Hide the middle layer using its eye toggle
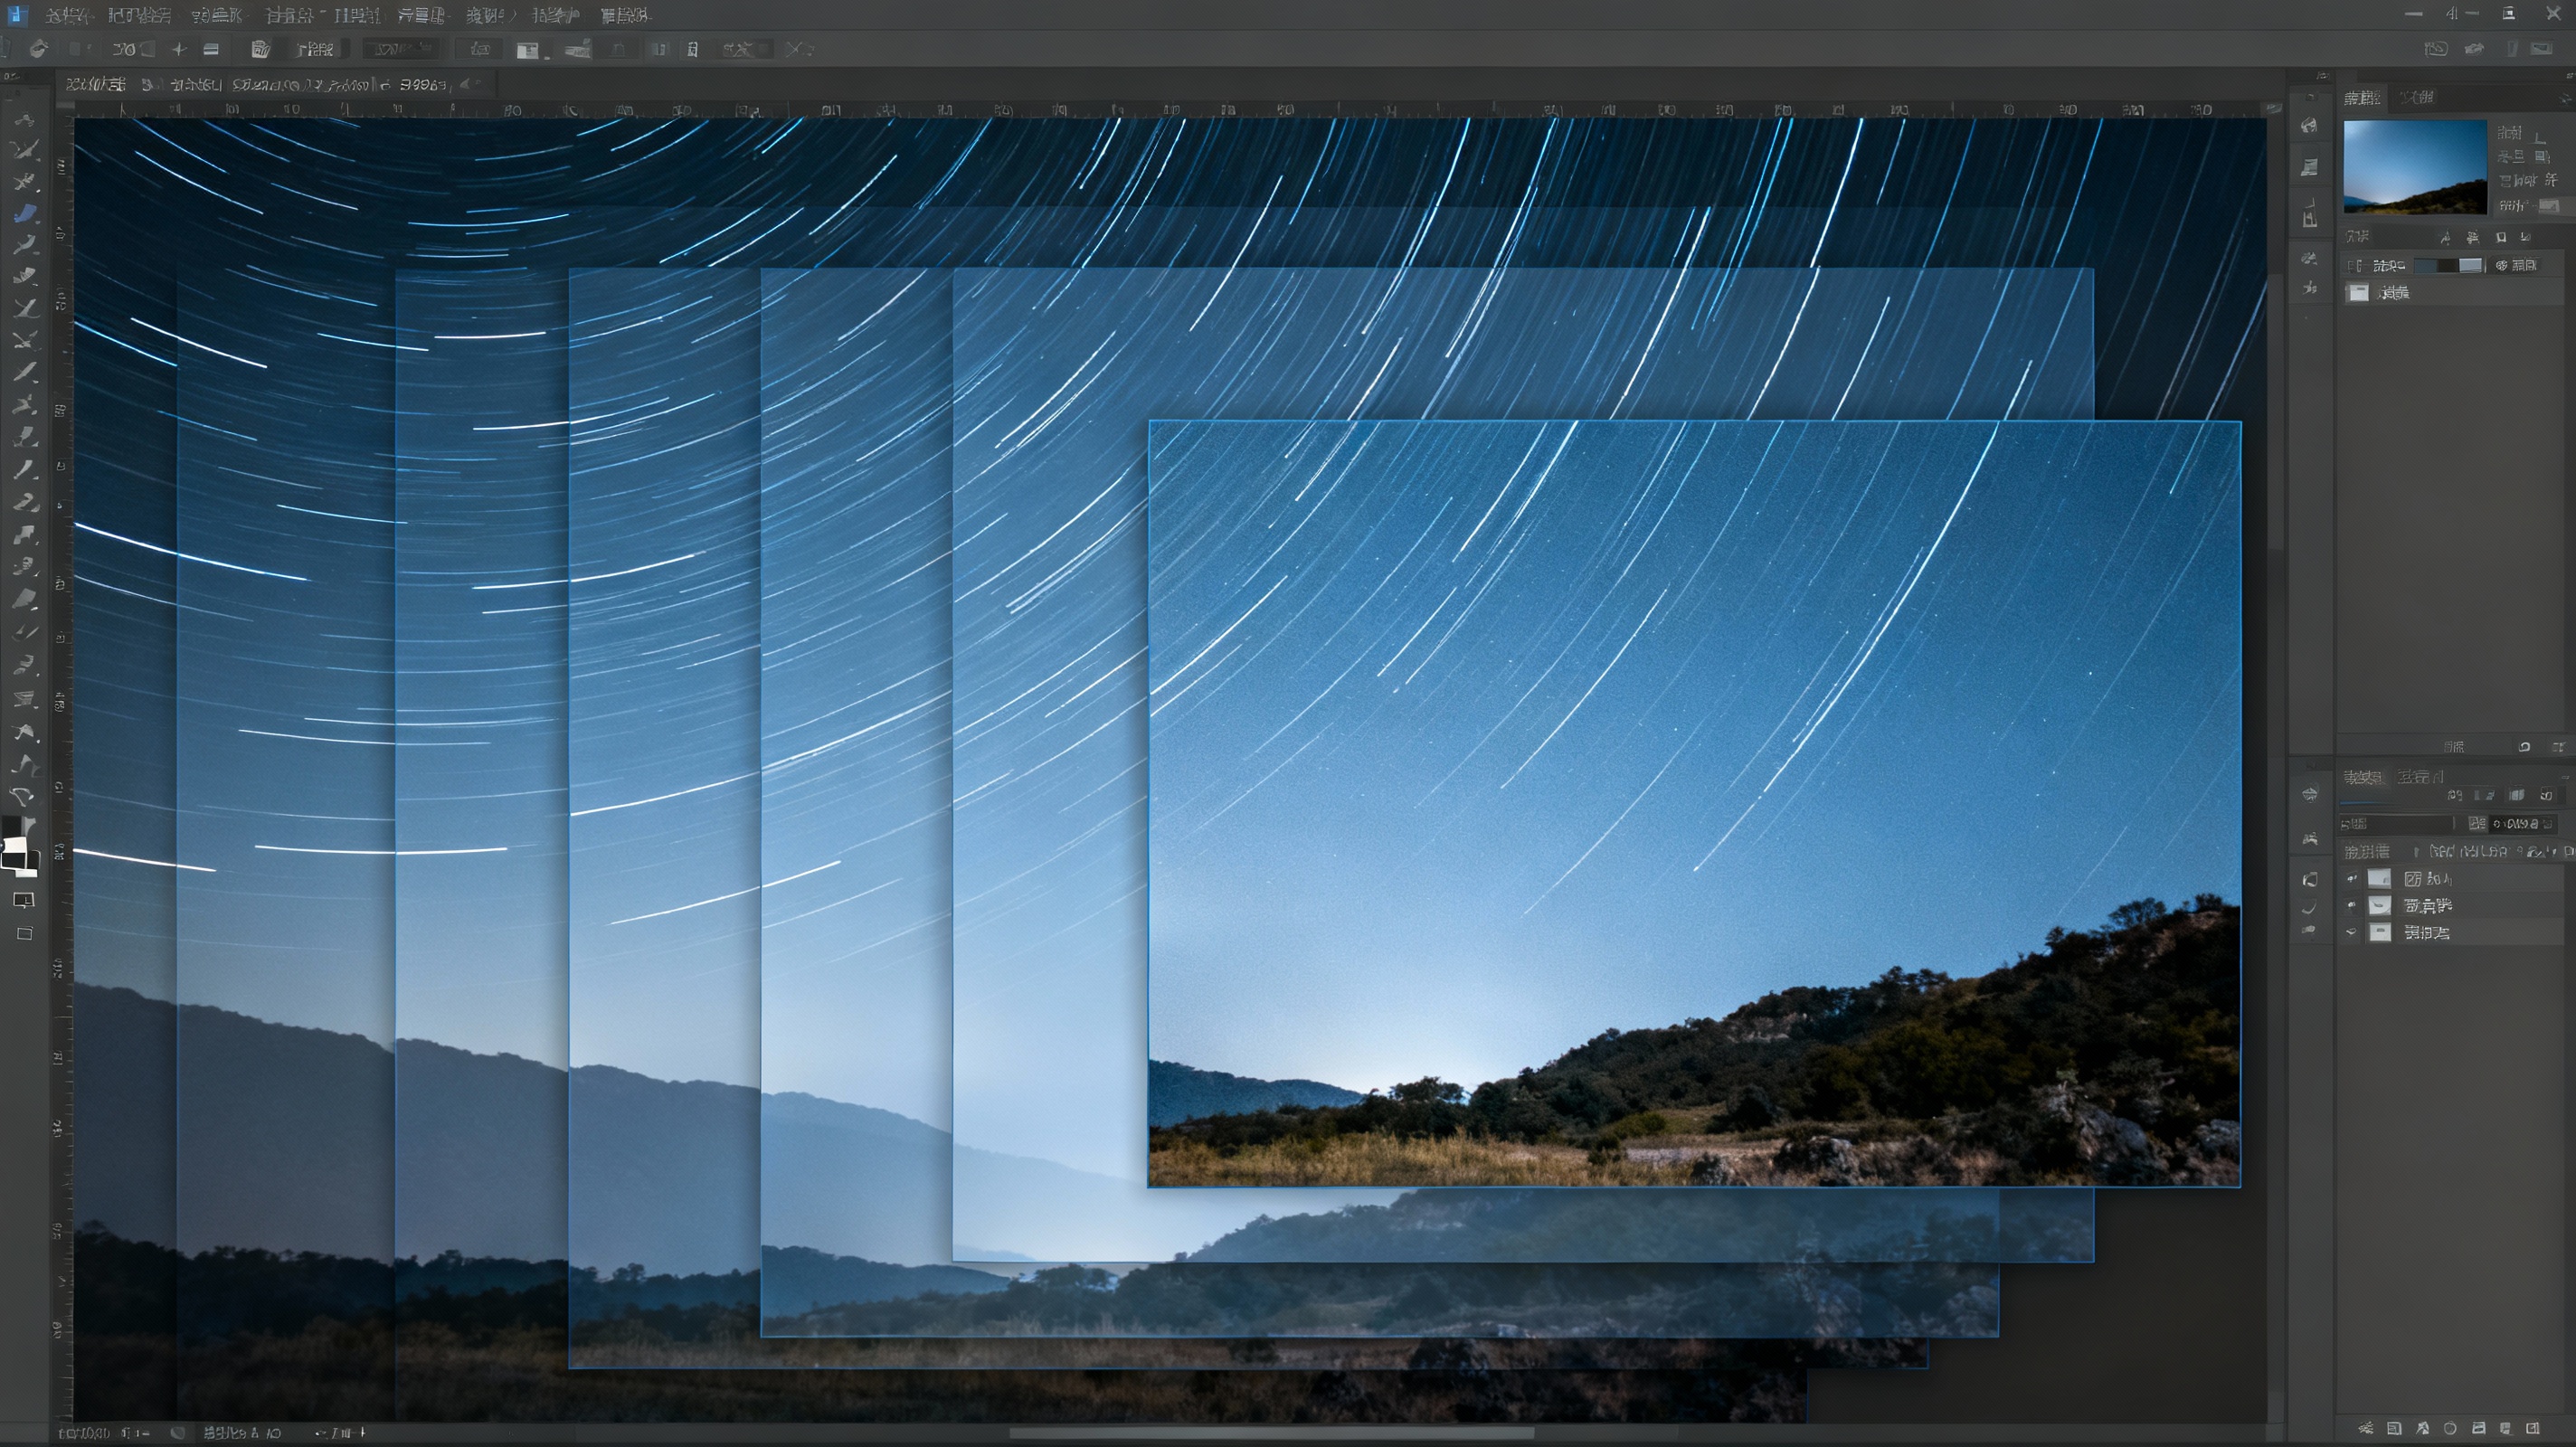2576x1447 pixels. point(2352,906)
